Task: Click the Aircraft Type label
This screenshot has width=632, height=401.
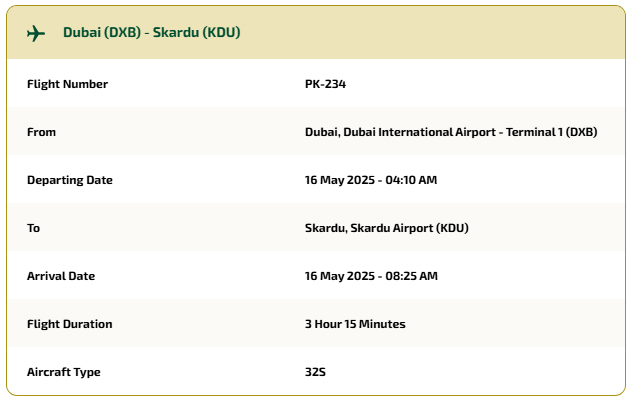Action: coord(64,372)
